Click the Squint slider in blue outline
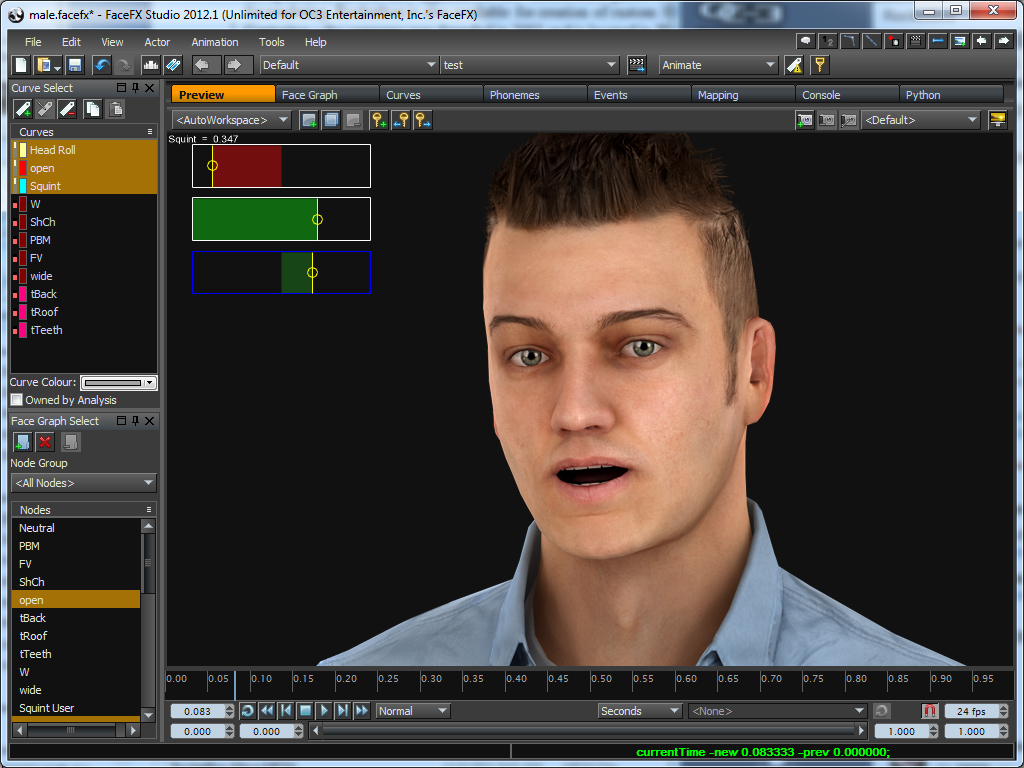Viewport: 1024px width, 768px height. (x=281, y=272)
